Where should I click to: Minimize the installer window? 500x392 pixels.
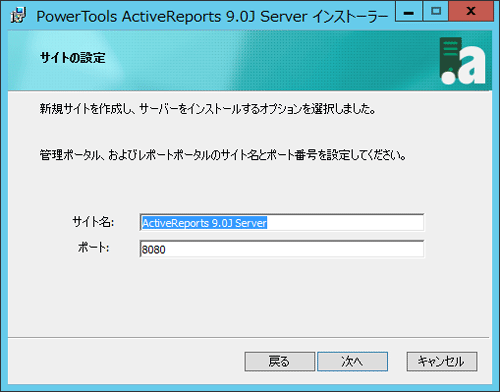409,12
